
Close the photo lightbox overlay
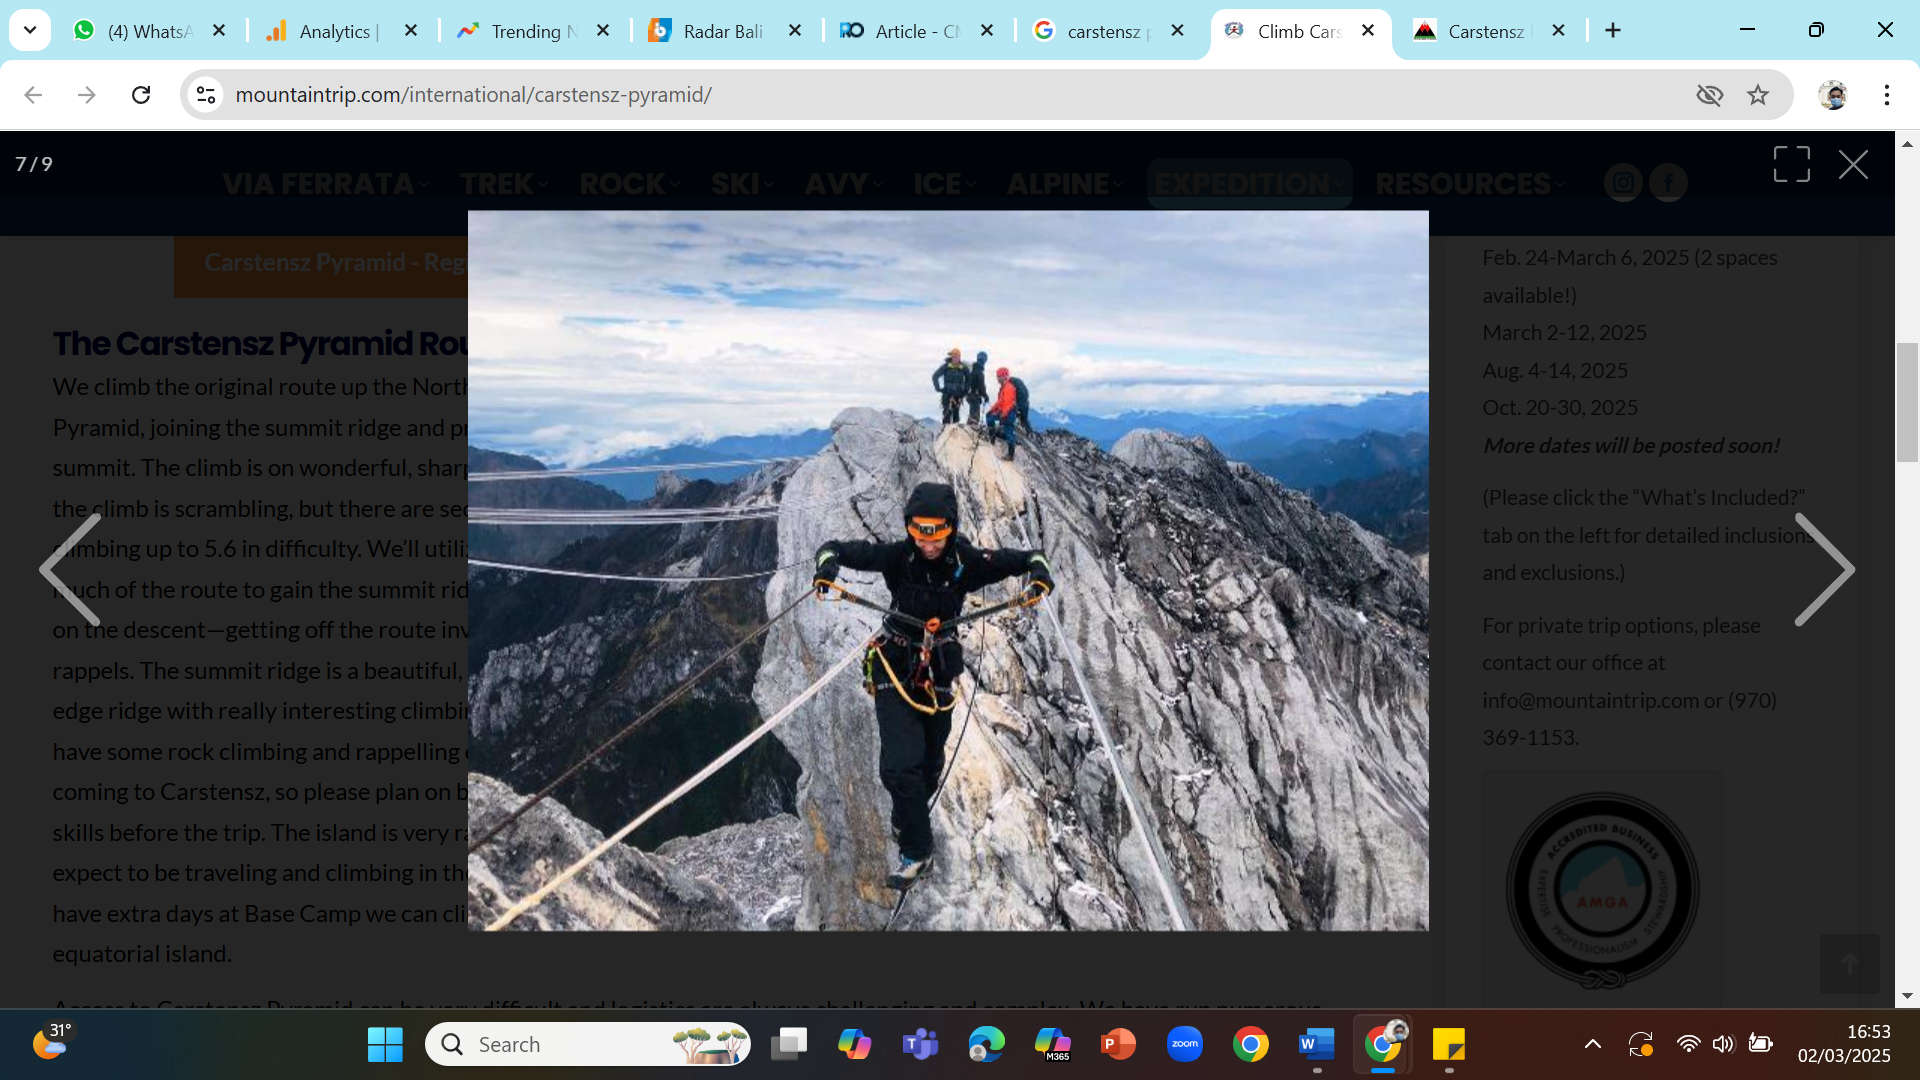pos(1853,165)
